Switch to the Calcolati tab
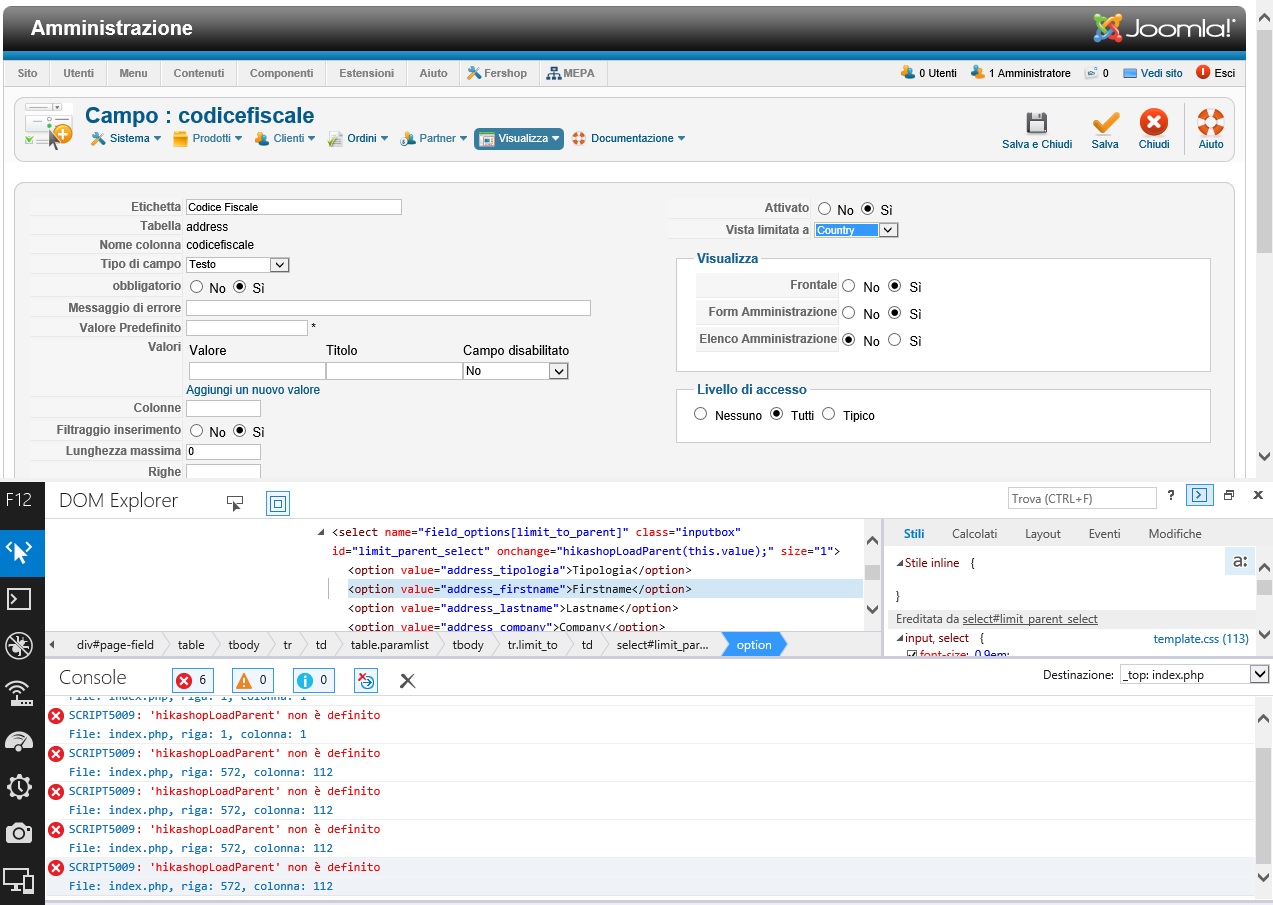Screen dimensions: 1273x905 coord(974,534)
